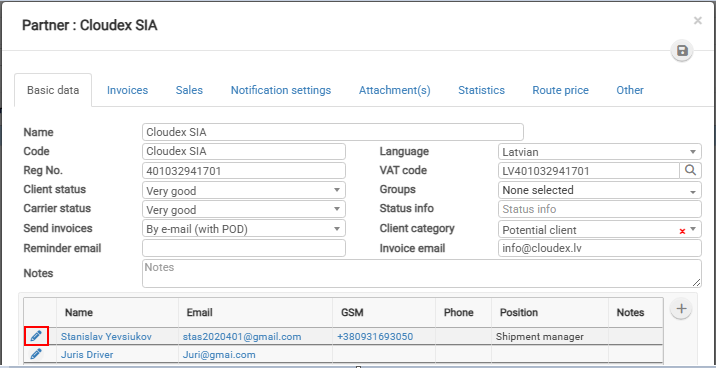Open the Route price tab
The width and height of the screenshot is (716, 368).
click(560, 90)
